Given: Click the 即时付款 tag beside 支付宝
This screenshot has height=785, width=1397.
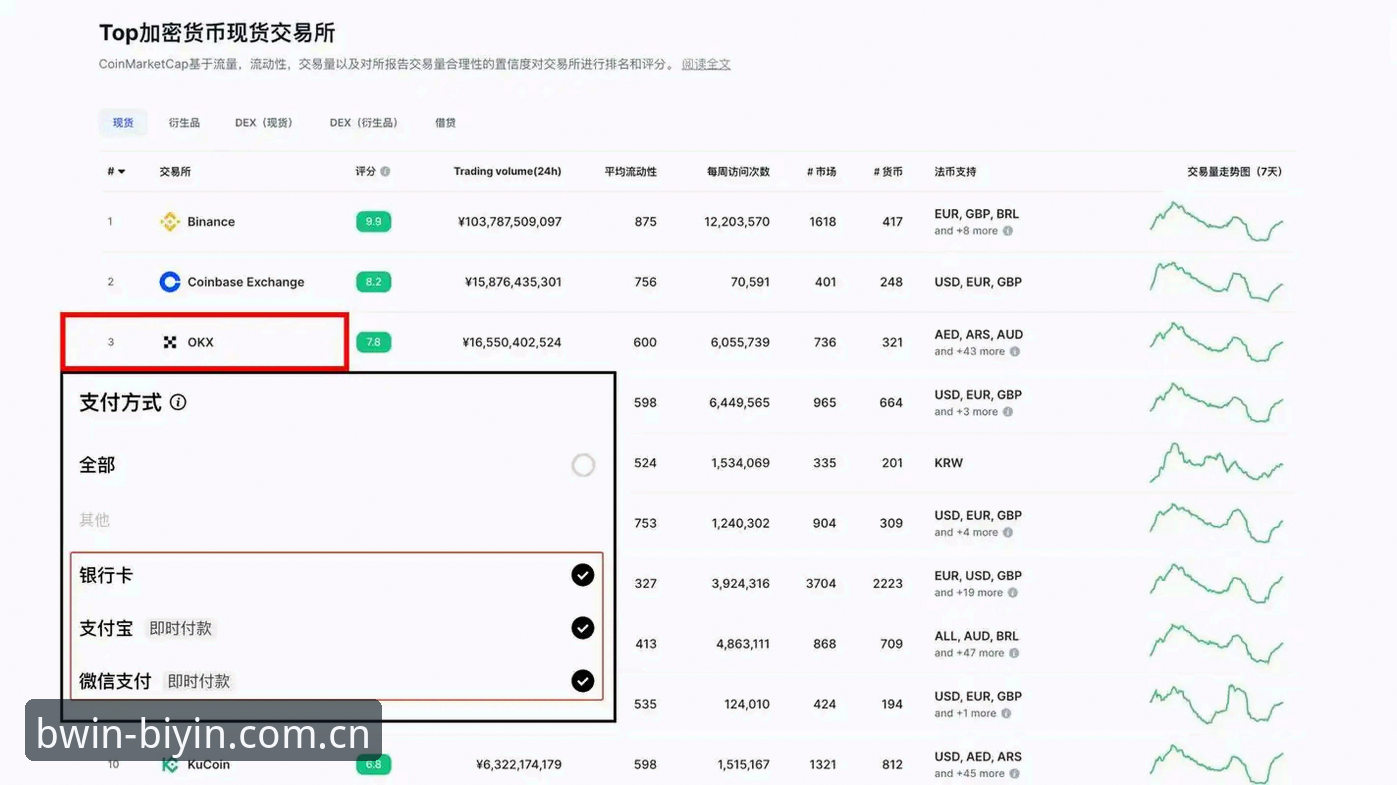Looking at the screenshot, I should pyautogui.click(x=181, y=629).
